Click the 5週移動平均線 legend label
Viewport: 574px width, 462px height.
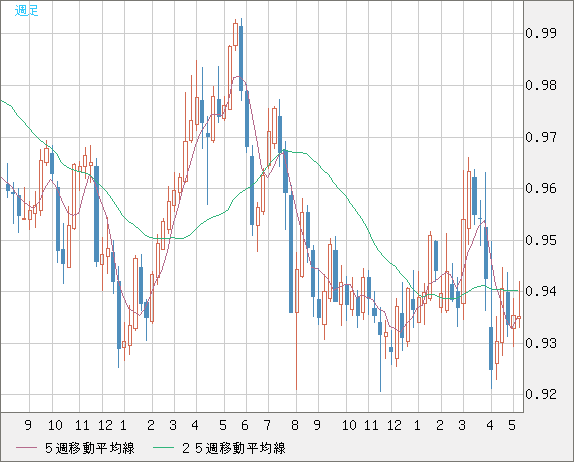pyautogui.click(x=90, y=448)
